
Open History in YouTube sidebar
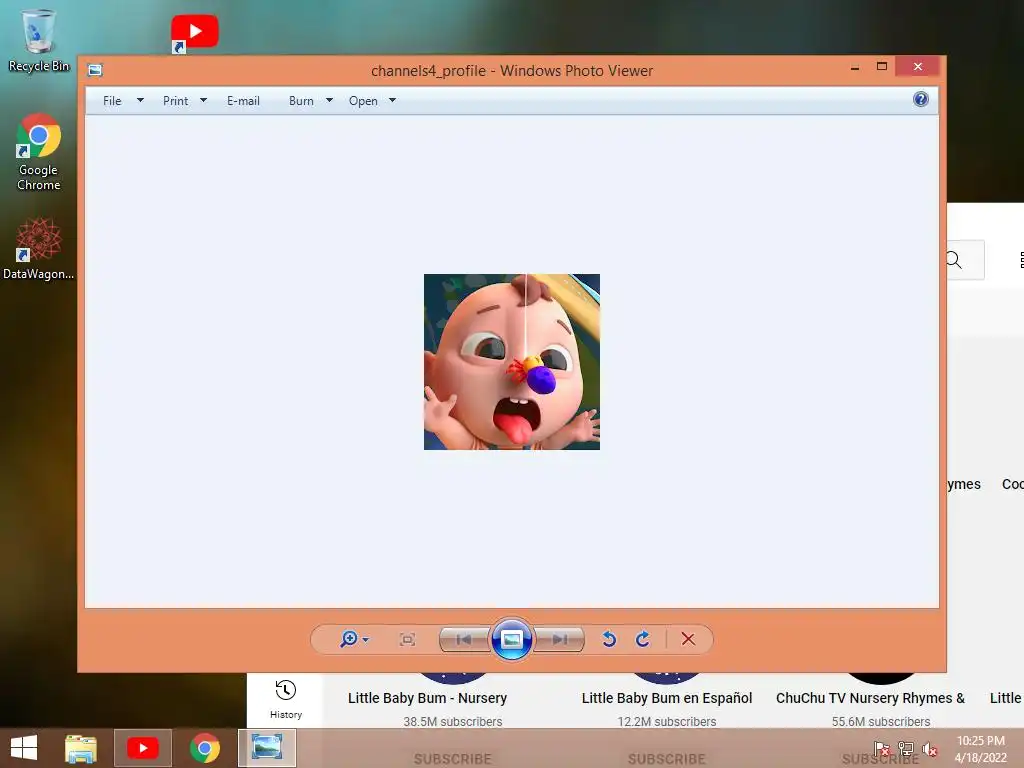click(285, 699)
